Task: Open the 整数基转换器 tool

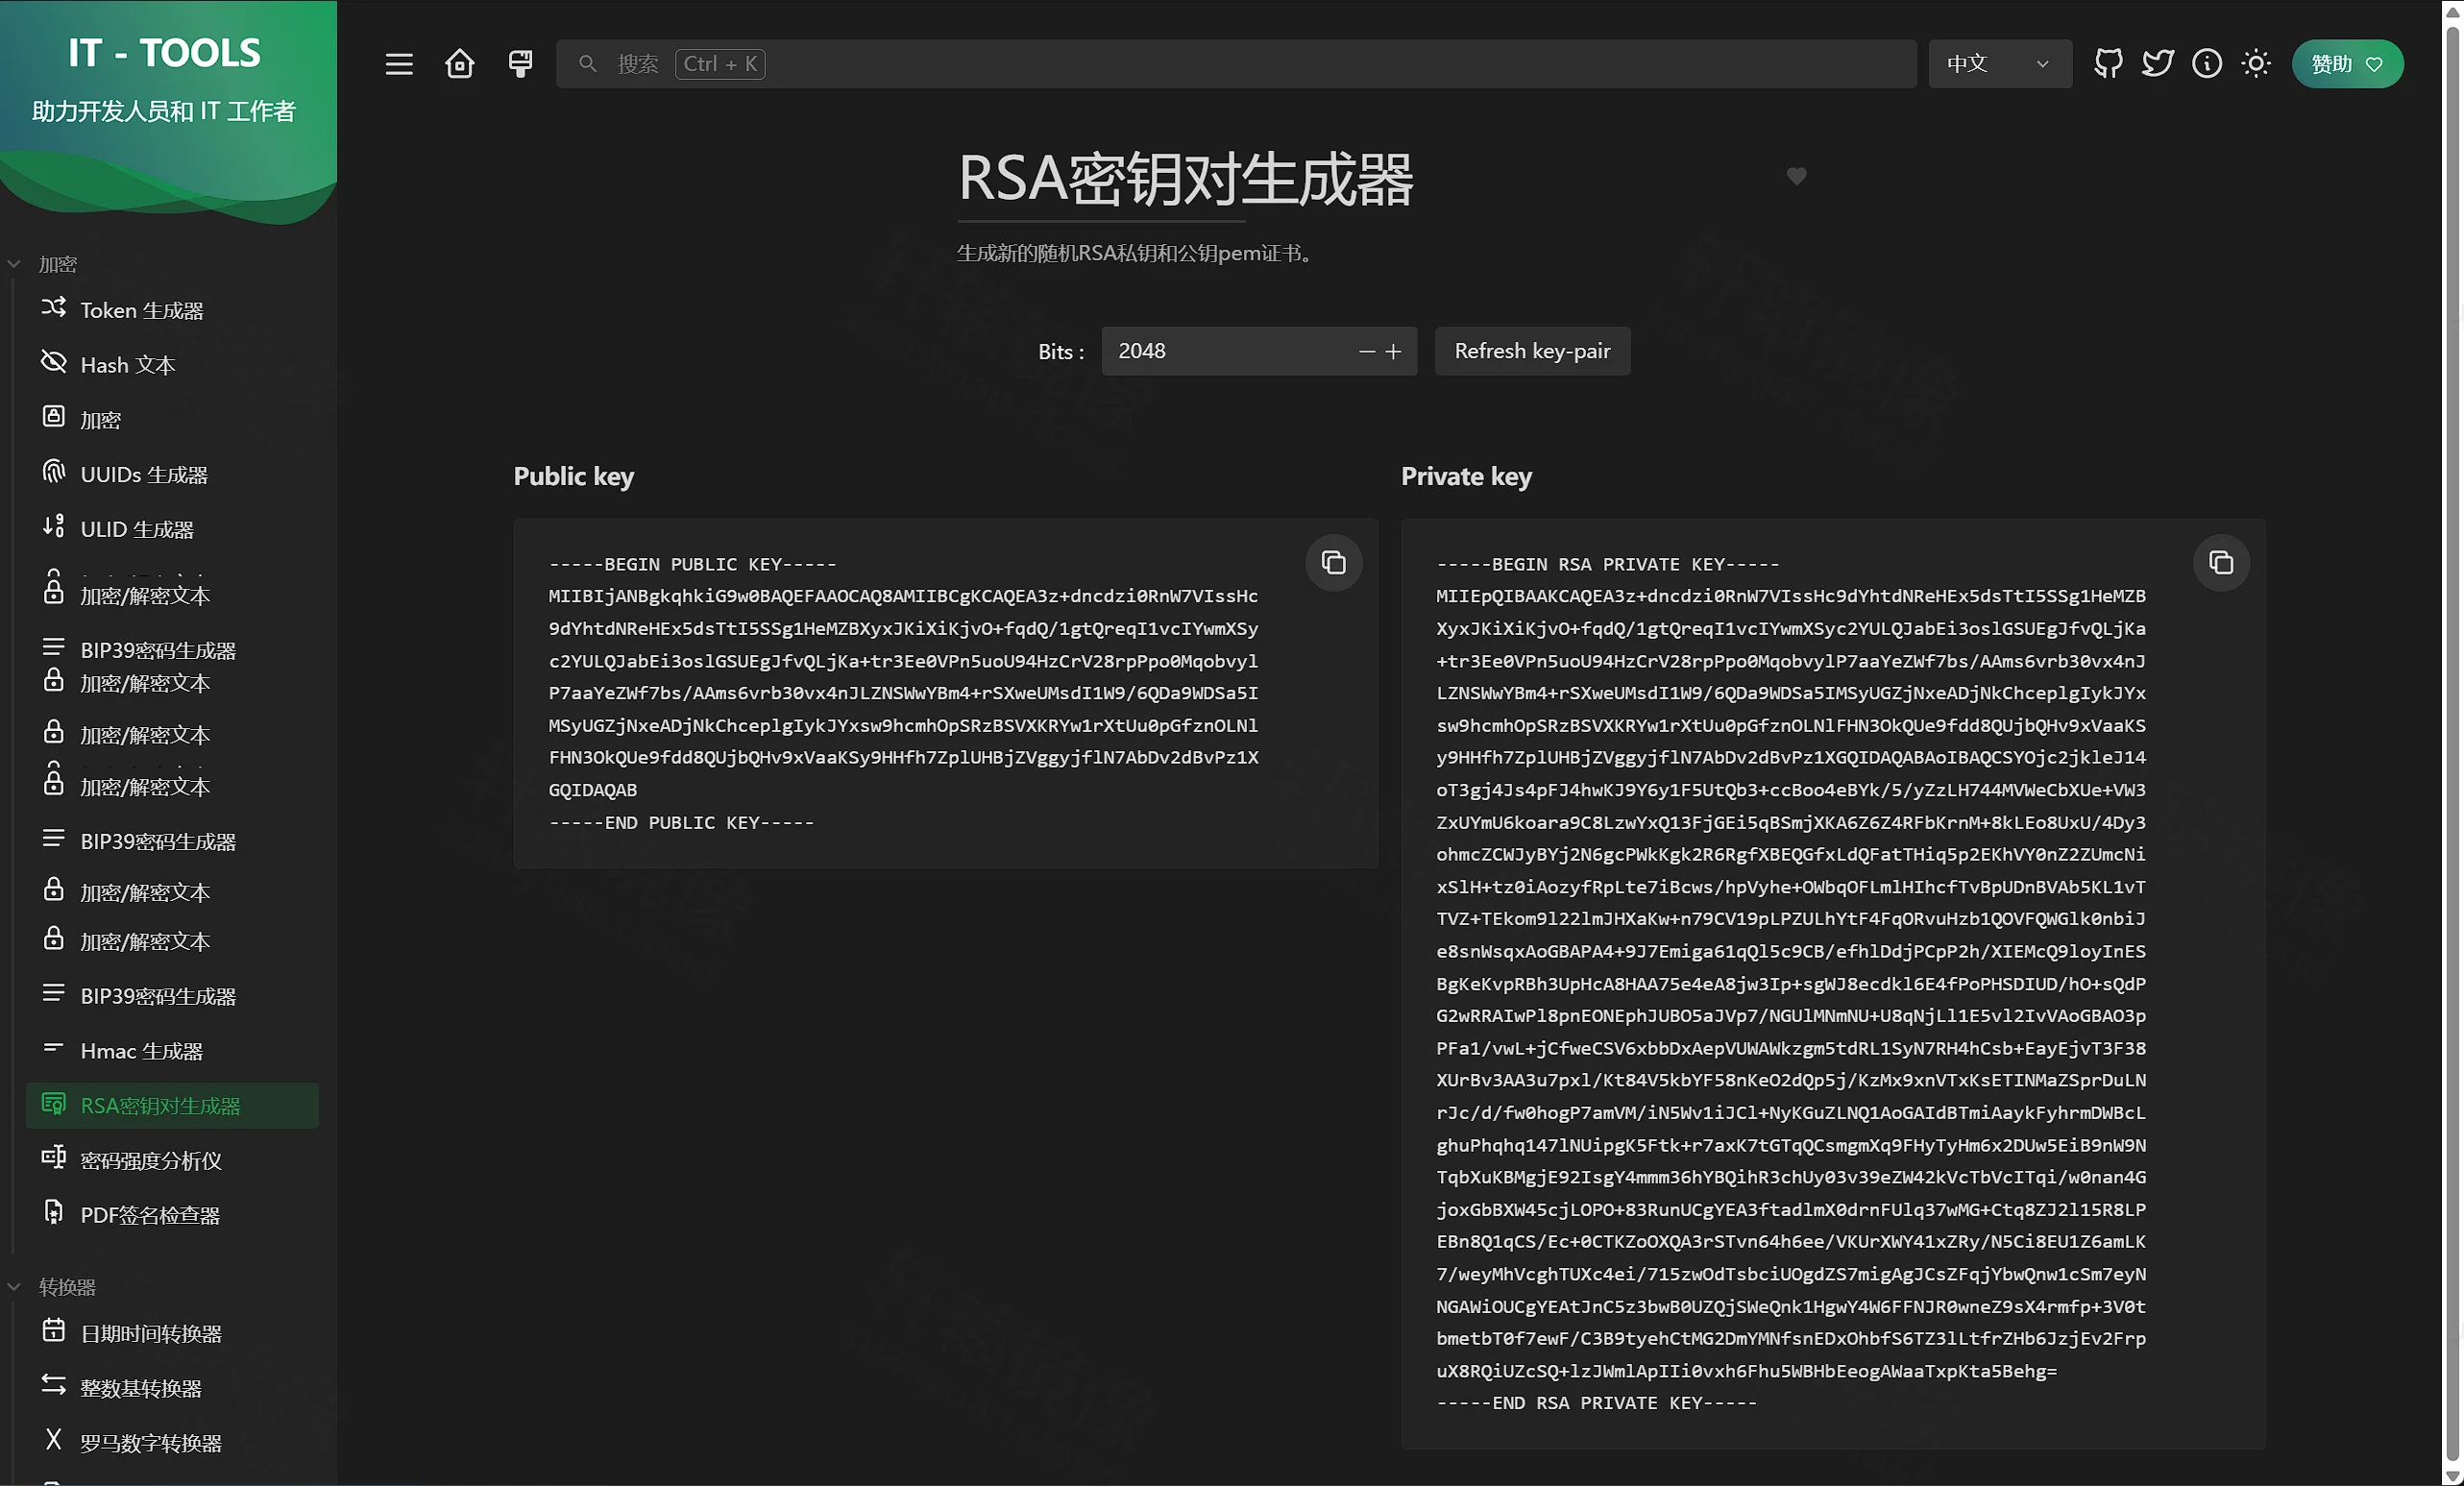Action: point(172,1388)
